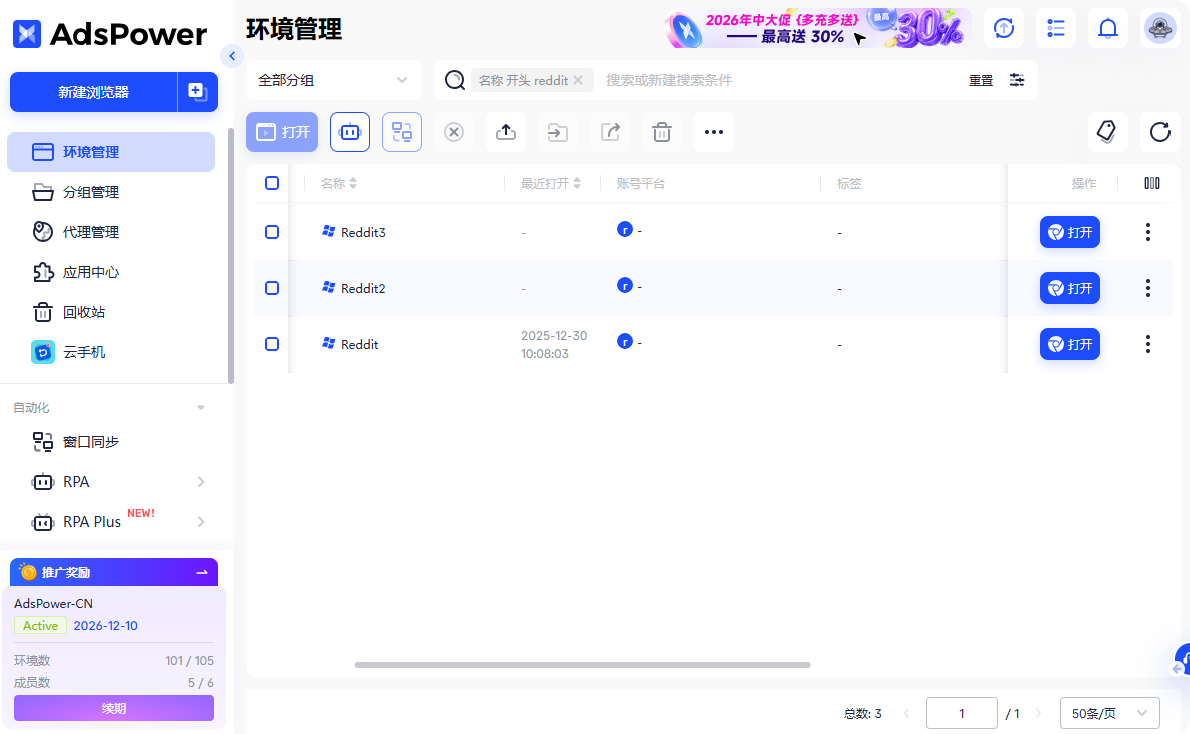Viewport: 1190px width, 734px height.
Task: Click the batch create plus icon
Action: point(197,92)
